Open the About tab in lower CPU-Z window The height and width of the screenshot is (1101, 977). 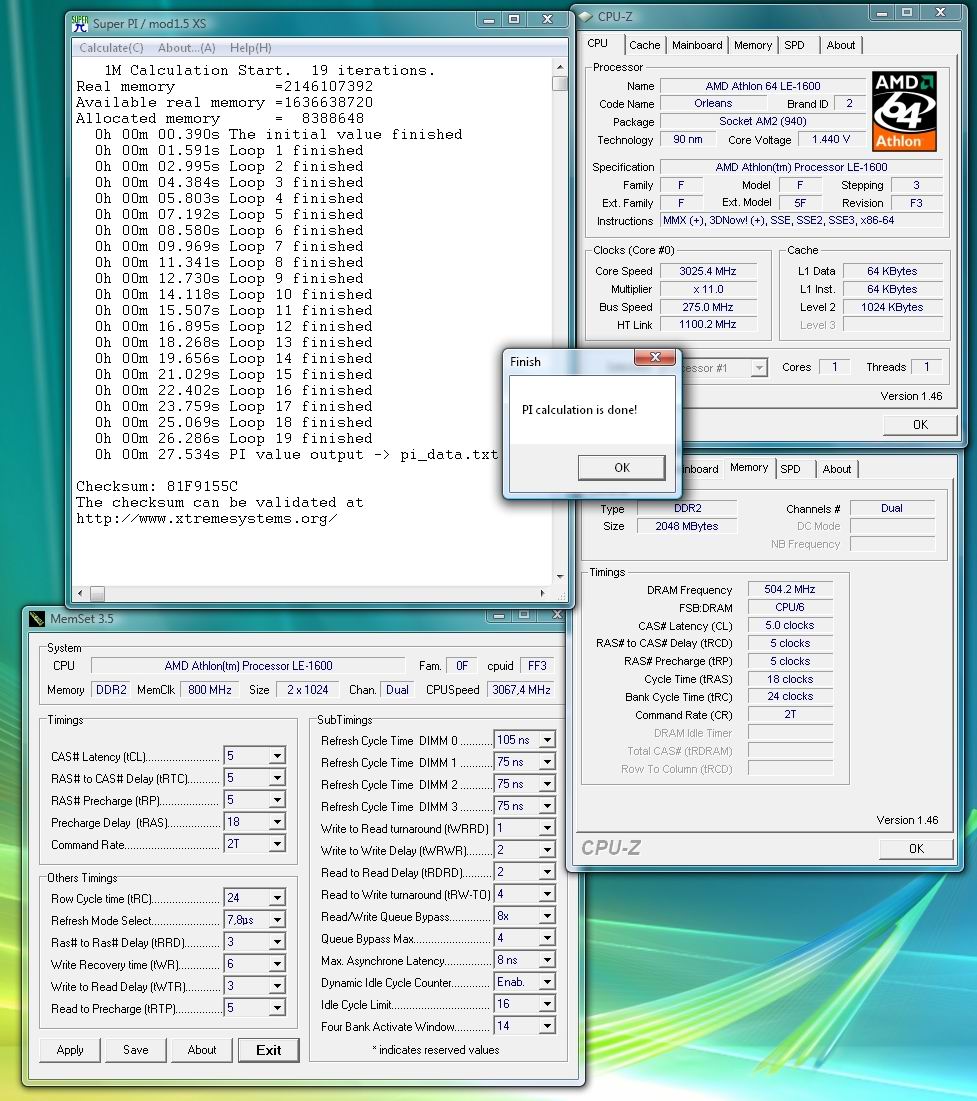tap(837, 469)
